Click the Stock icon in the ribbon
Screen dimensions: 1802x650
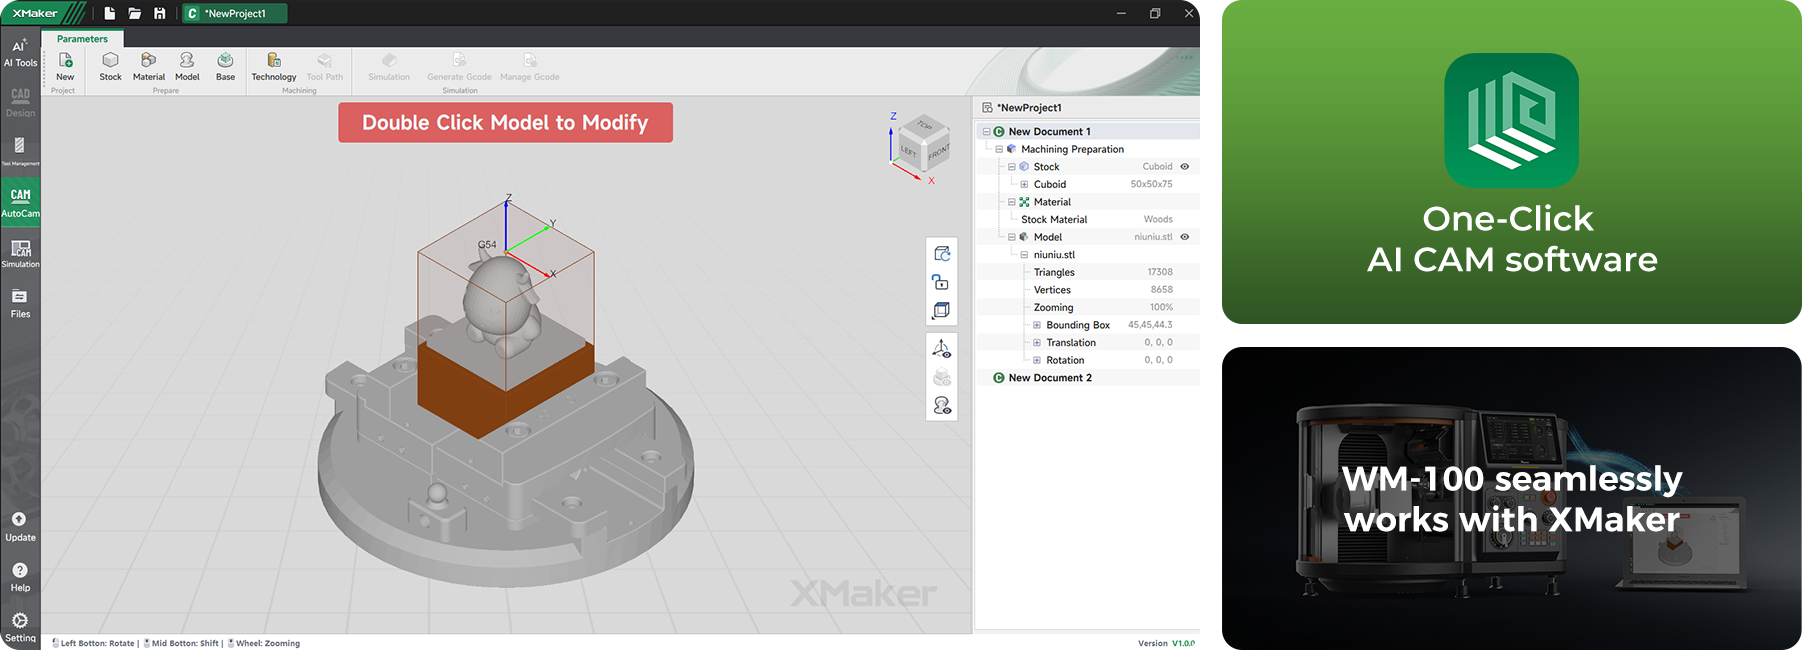(110, 62)
